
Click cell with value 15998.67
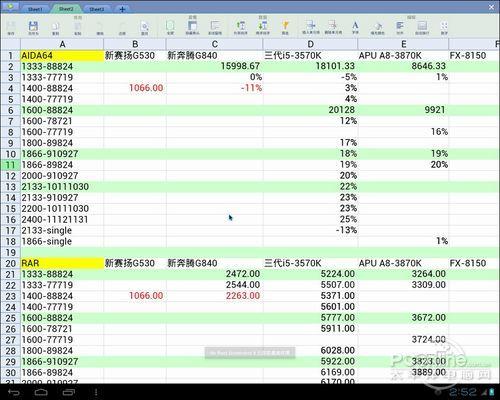(214, 66)
